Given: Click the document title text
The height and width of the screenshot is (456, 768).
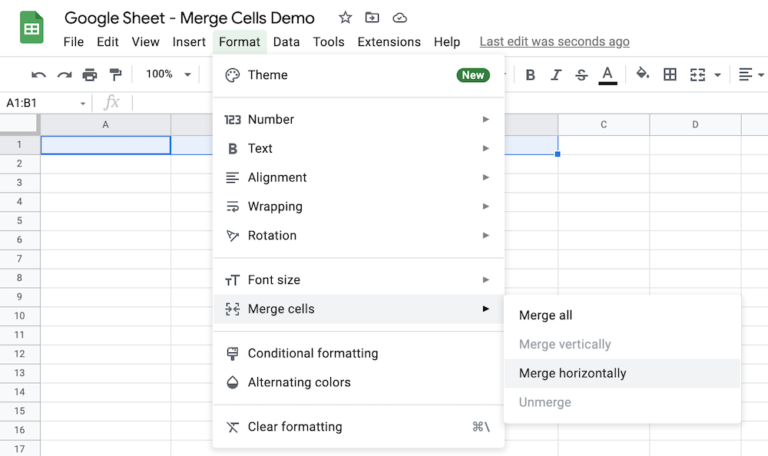Looking at the screenshot, I should pos(190,18).
